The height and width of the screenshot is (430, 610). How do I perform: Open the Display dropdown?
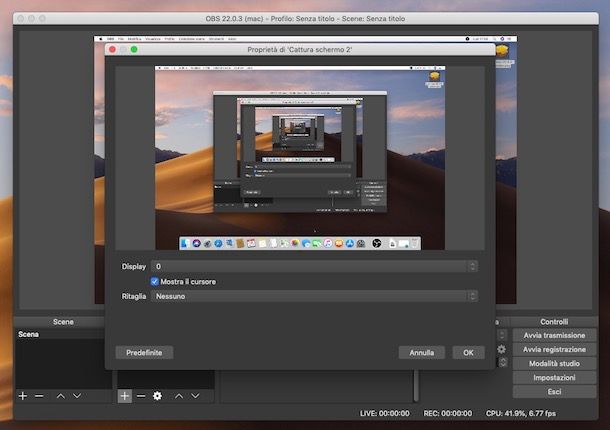pos(313,267)
